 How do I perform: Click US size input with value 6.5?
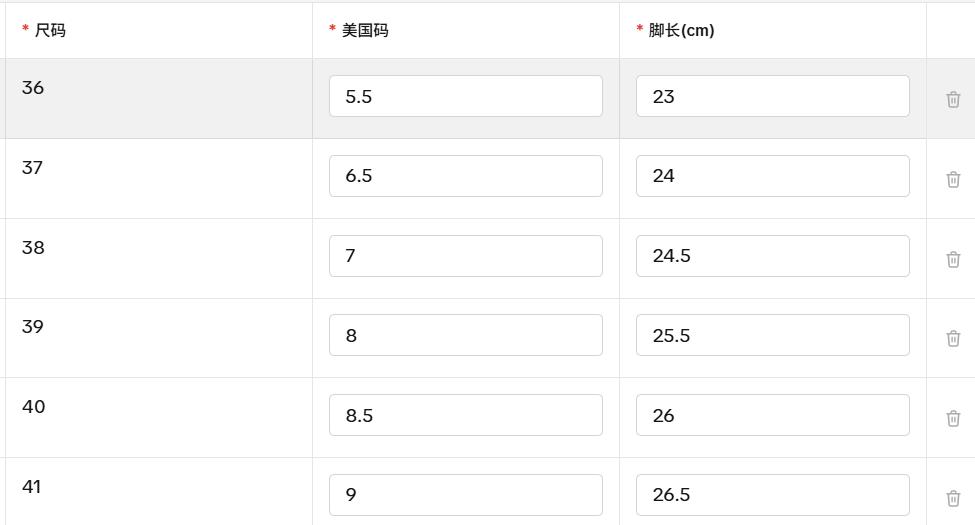pyautogui.click(x=465, y=176)
